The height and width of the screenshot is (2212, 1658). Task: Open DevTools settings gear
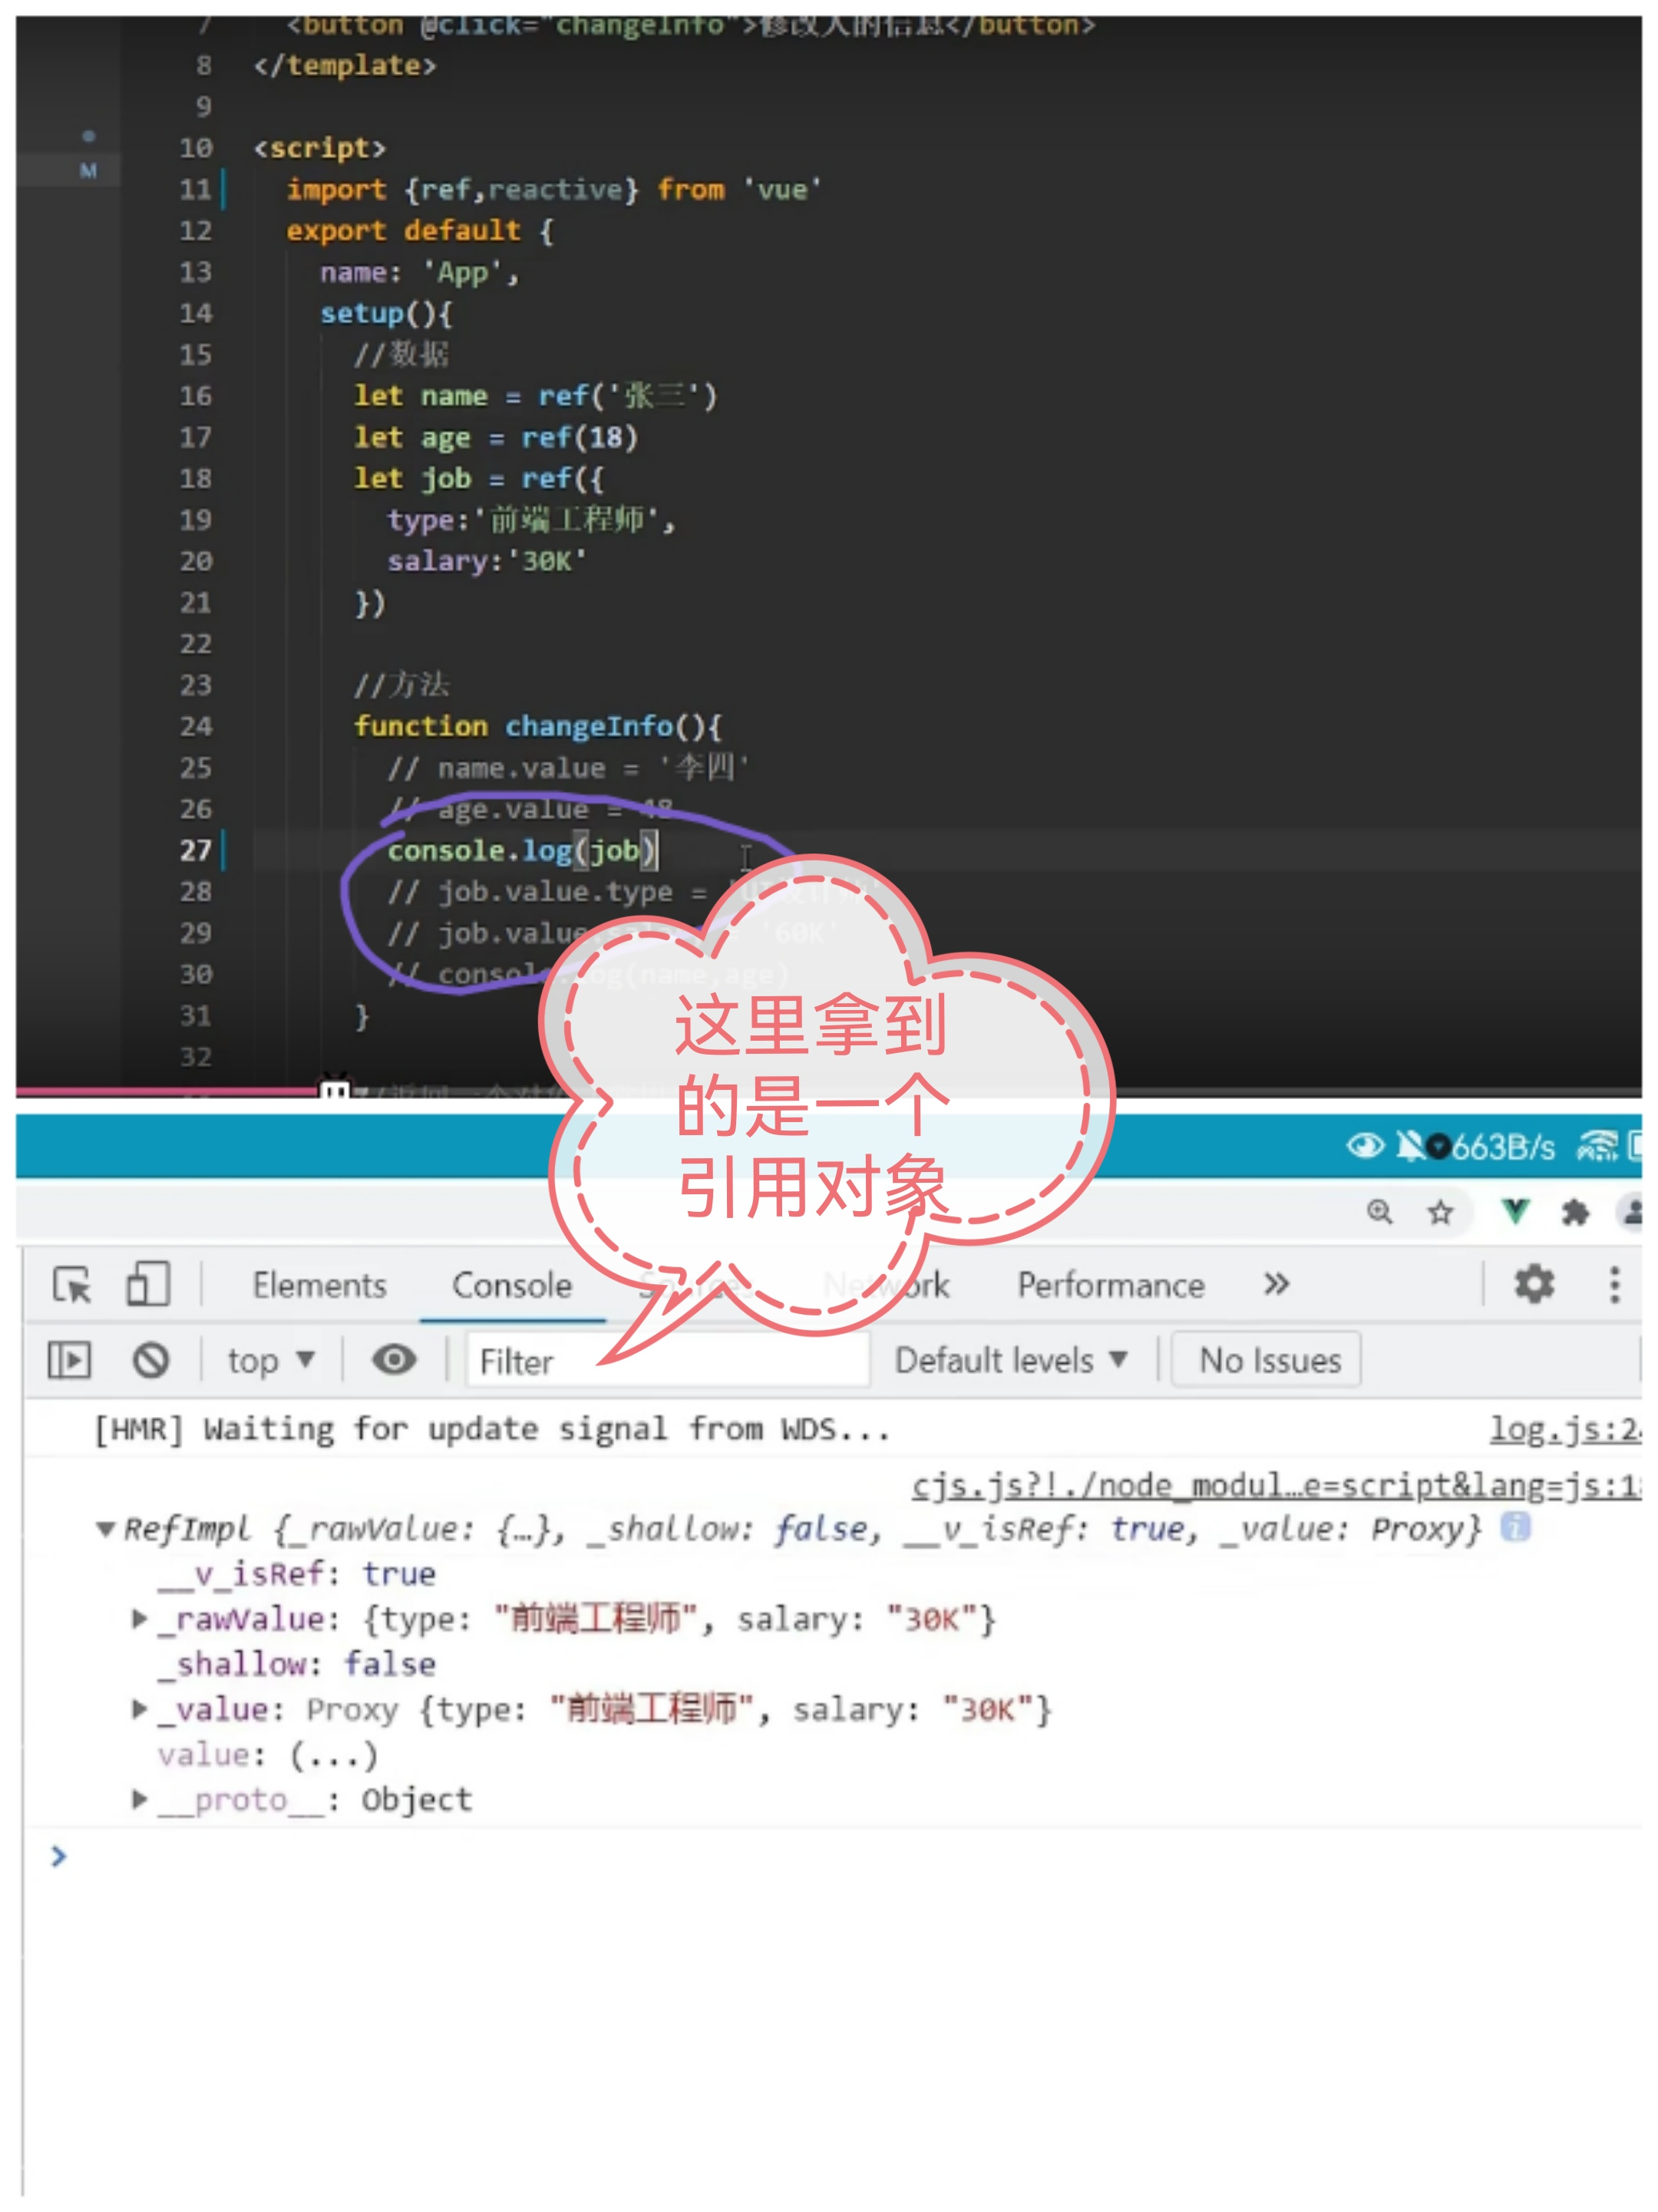click(x=1533, y=1283)
